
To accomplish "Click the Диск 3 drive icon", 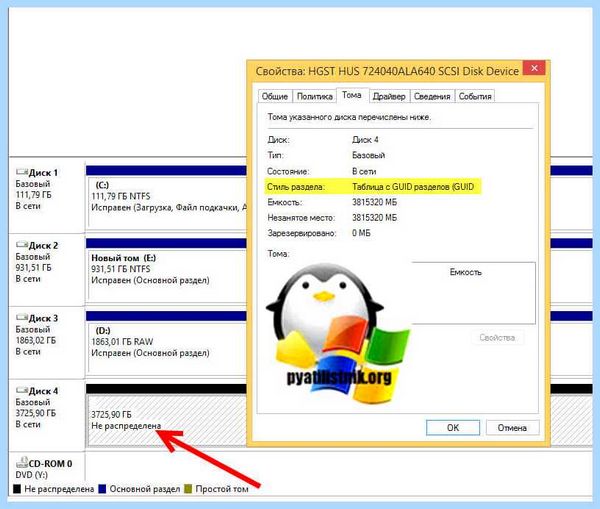I will 22,318.
